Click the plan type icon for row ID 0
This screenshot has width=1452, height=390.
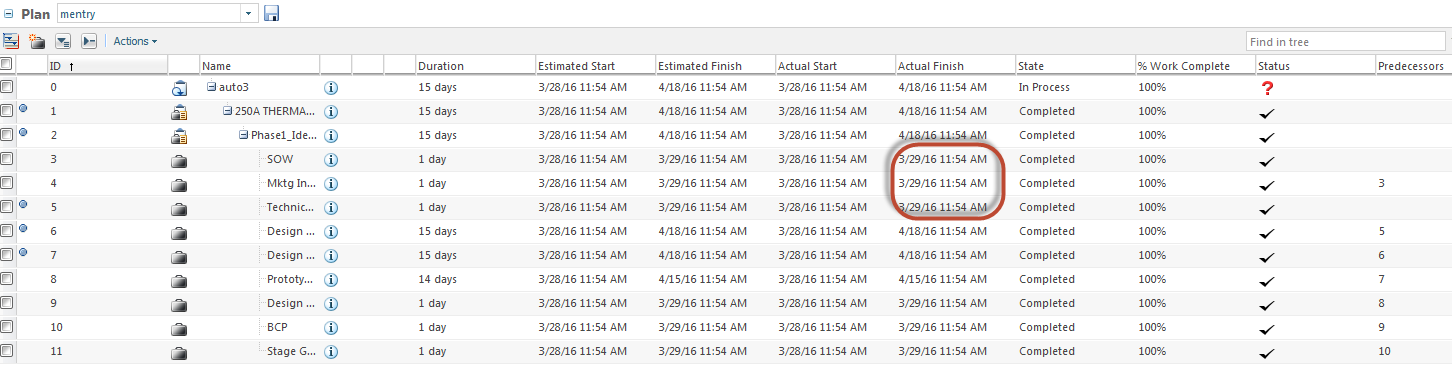(x=180, y=88)
